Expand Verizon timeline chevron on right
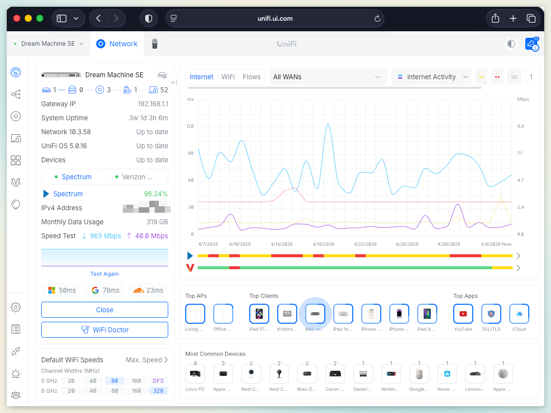This screenshot has height=413, width=551. [x=519, y=268]
